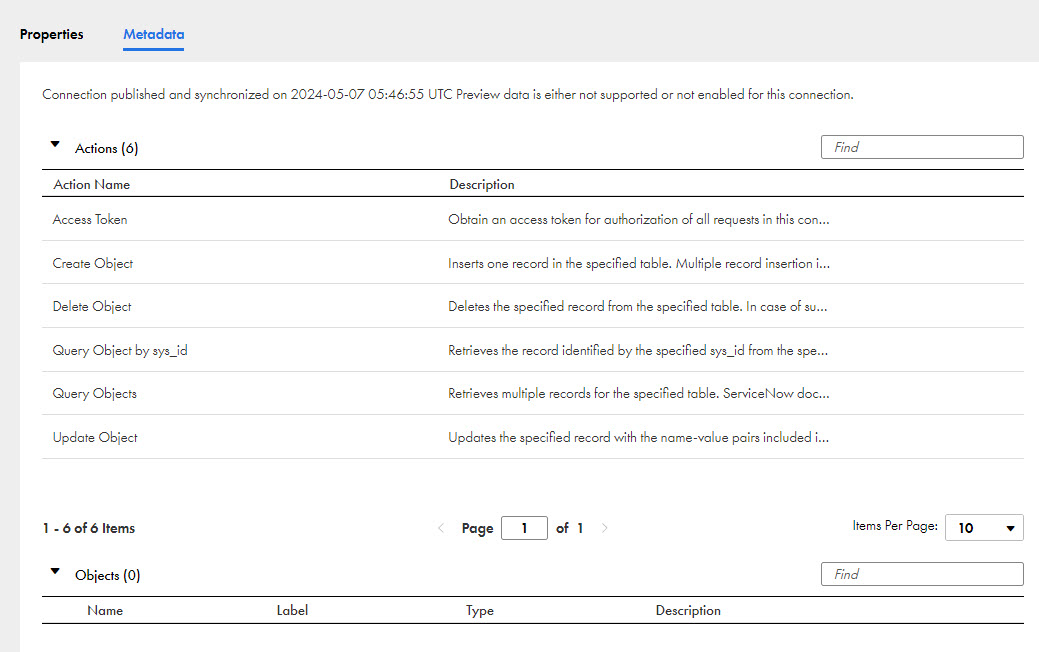This screenshot has width=1039, height=652.
Task: Click the Actions Find search field
Action: tap(922, 147)
